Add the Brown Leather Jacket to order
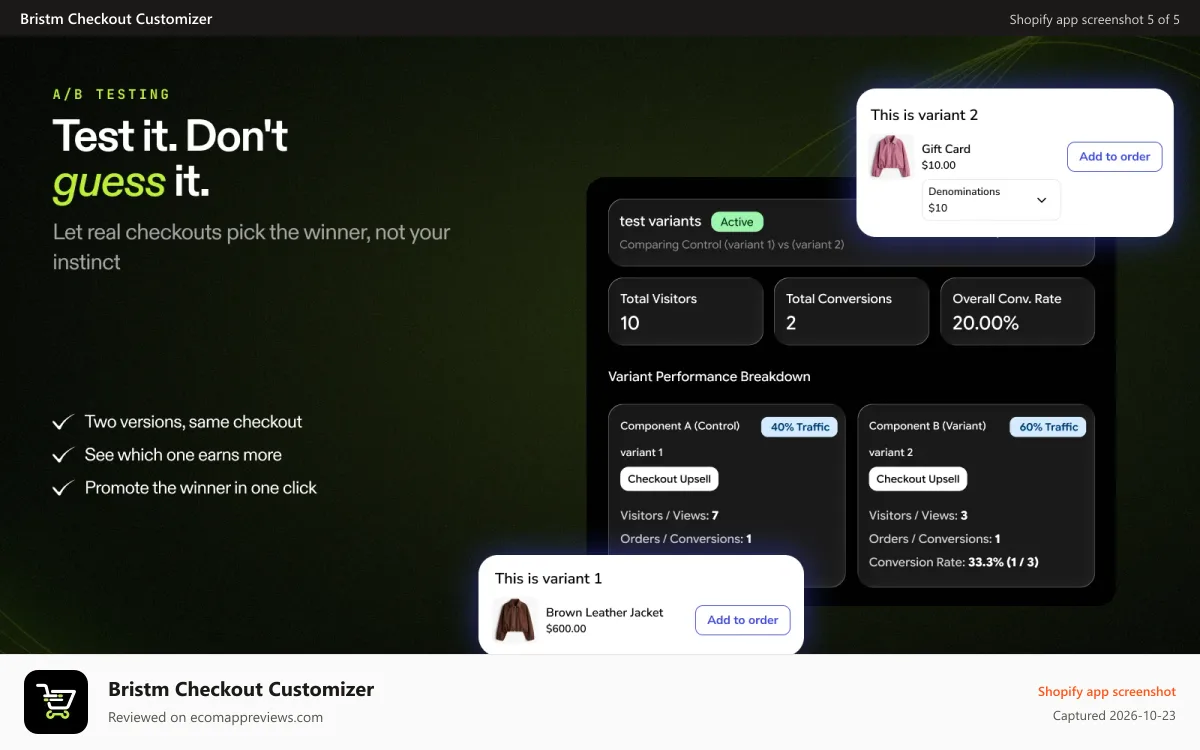 point(743,620)
